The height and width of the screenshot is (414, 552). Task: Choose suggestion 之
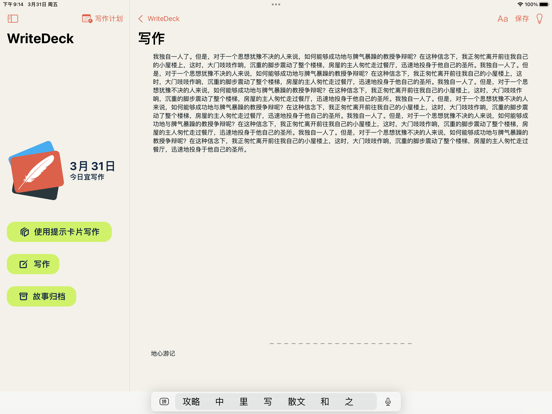pyautogui.click(x=349, y=401)
